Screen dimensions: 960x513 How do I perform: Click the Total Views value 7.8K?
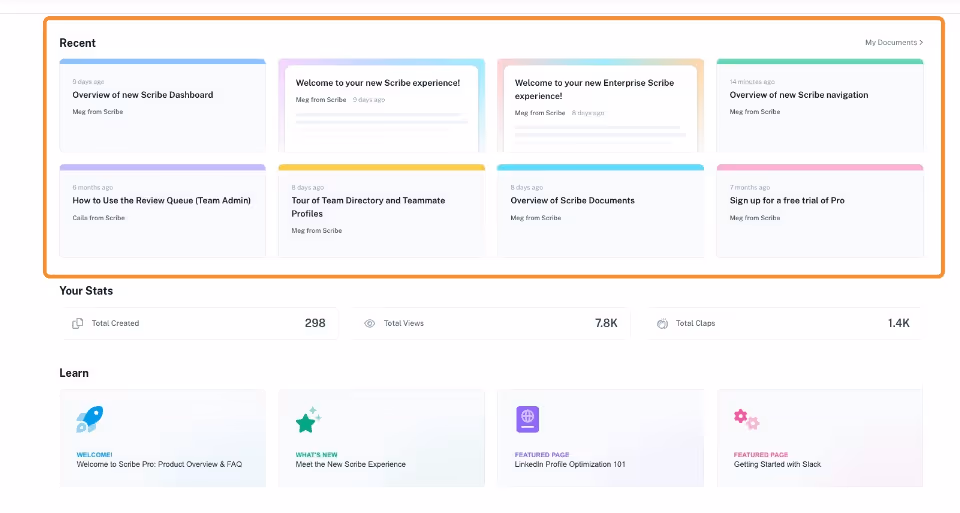[x=606, y=323]
